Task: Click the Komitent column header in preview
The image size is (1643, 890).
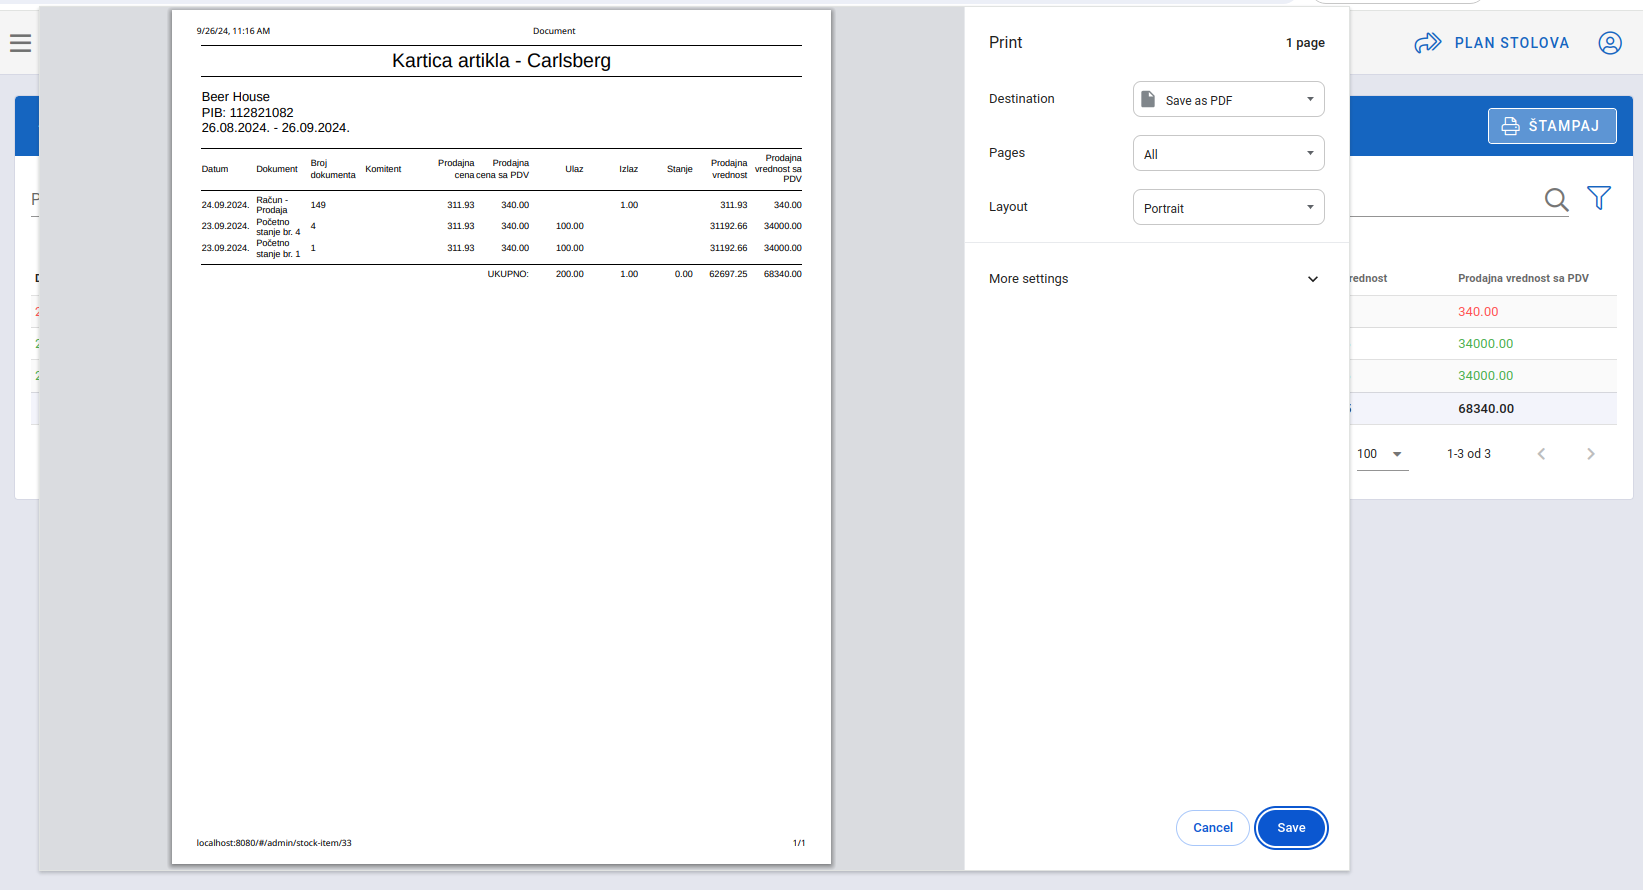Action: point(383,169)
